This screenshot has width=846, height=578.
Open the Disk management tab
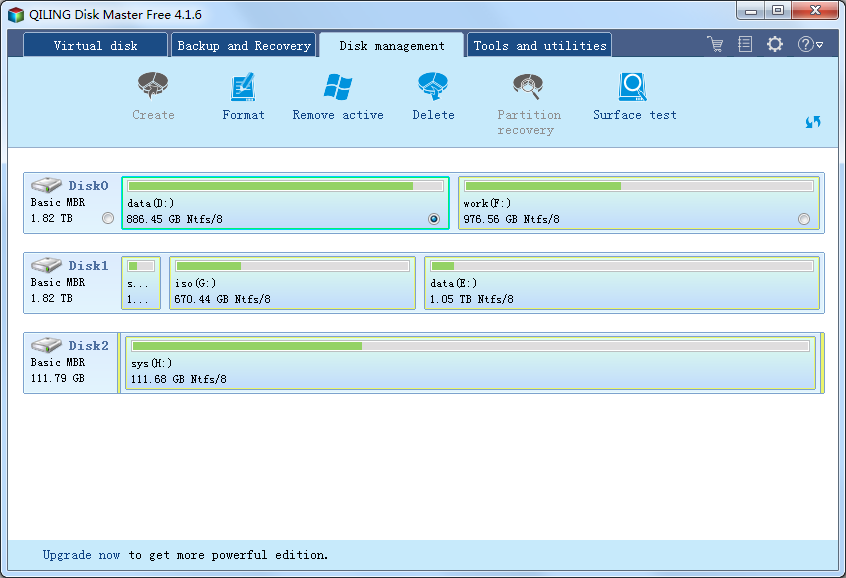point(392,45)
